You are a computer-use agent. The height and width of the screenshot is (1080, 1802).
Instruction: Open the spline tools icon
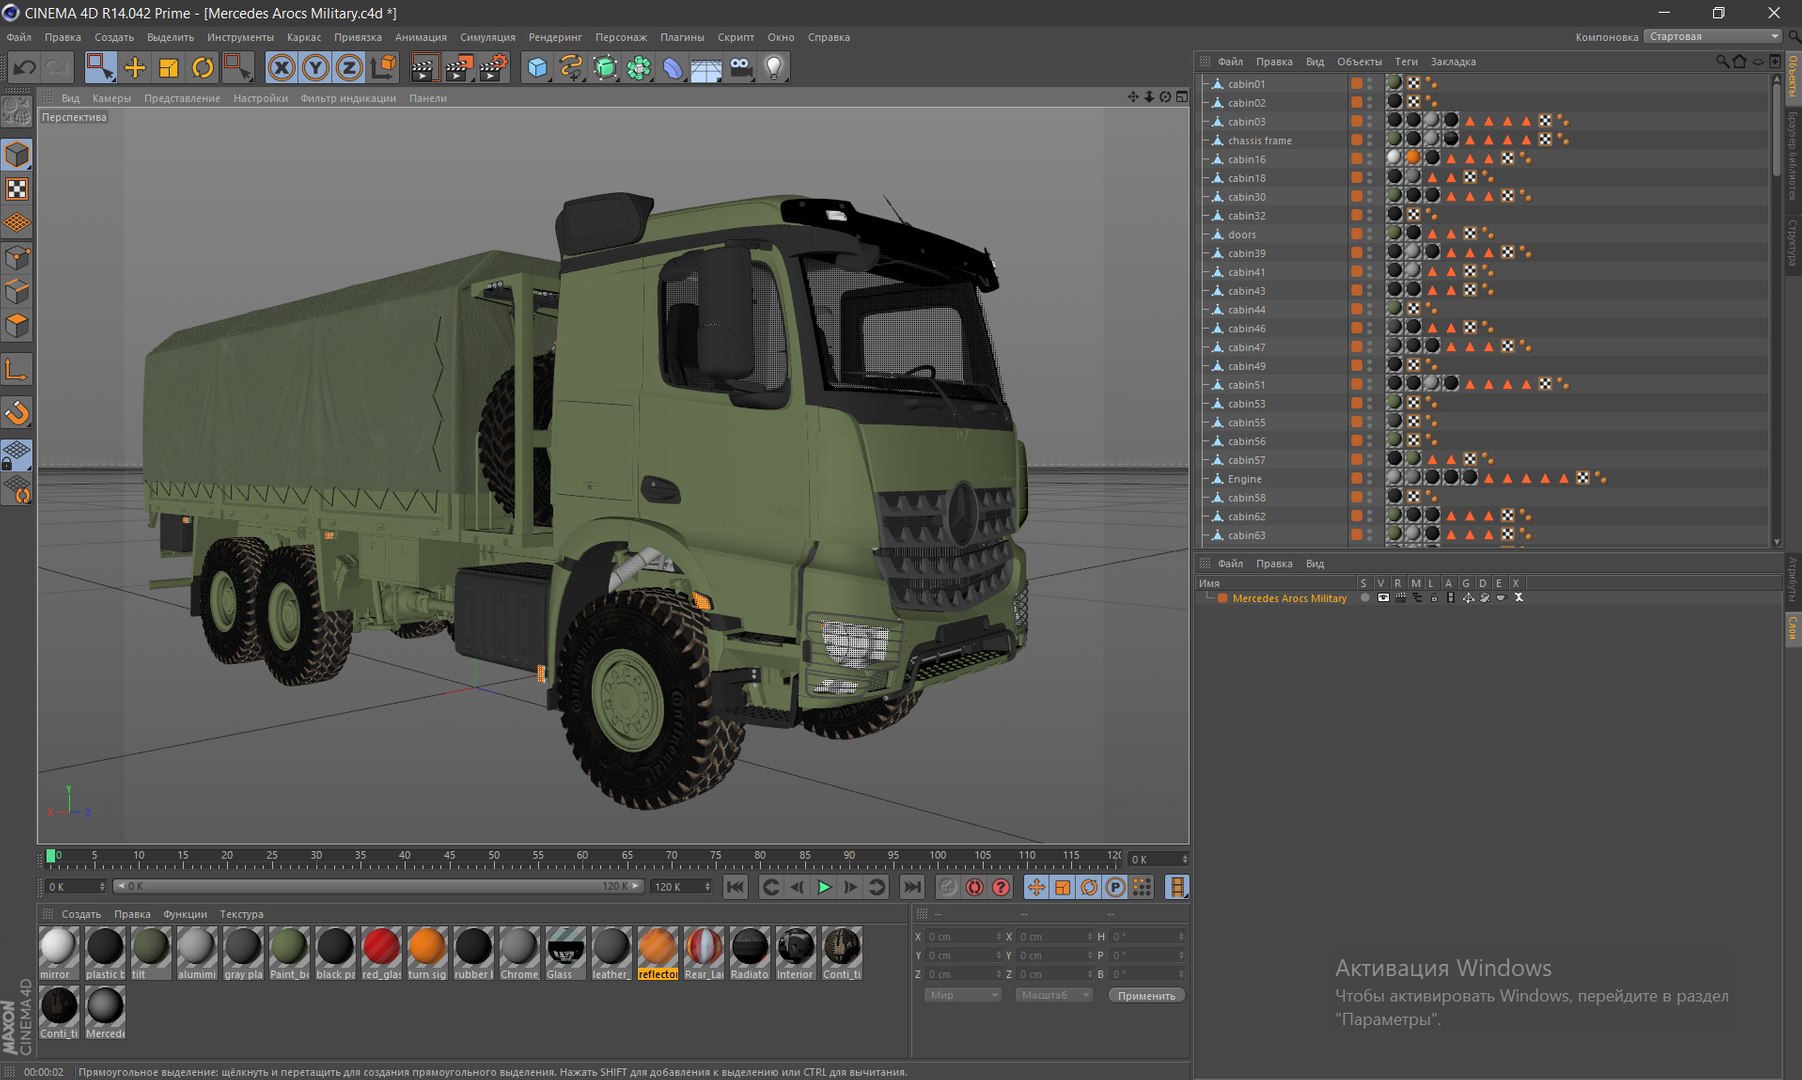[x=571, y=68]
